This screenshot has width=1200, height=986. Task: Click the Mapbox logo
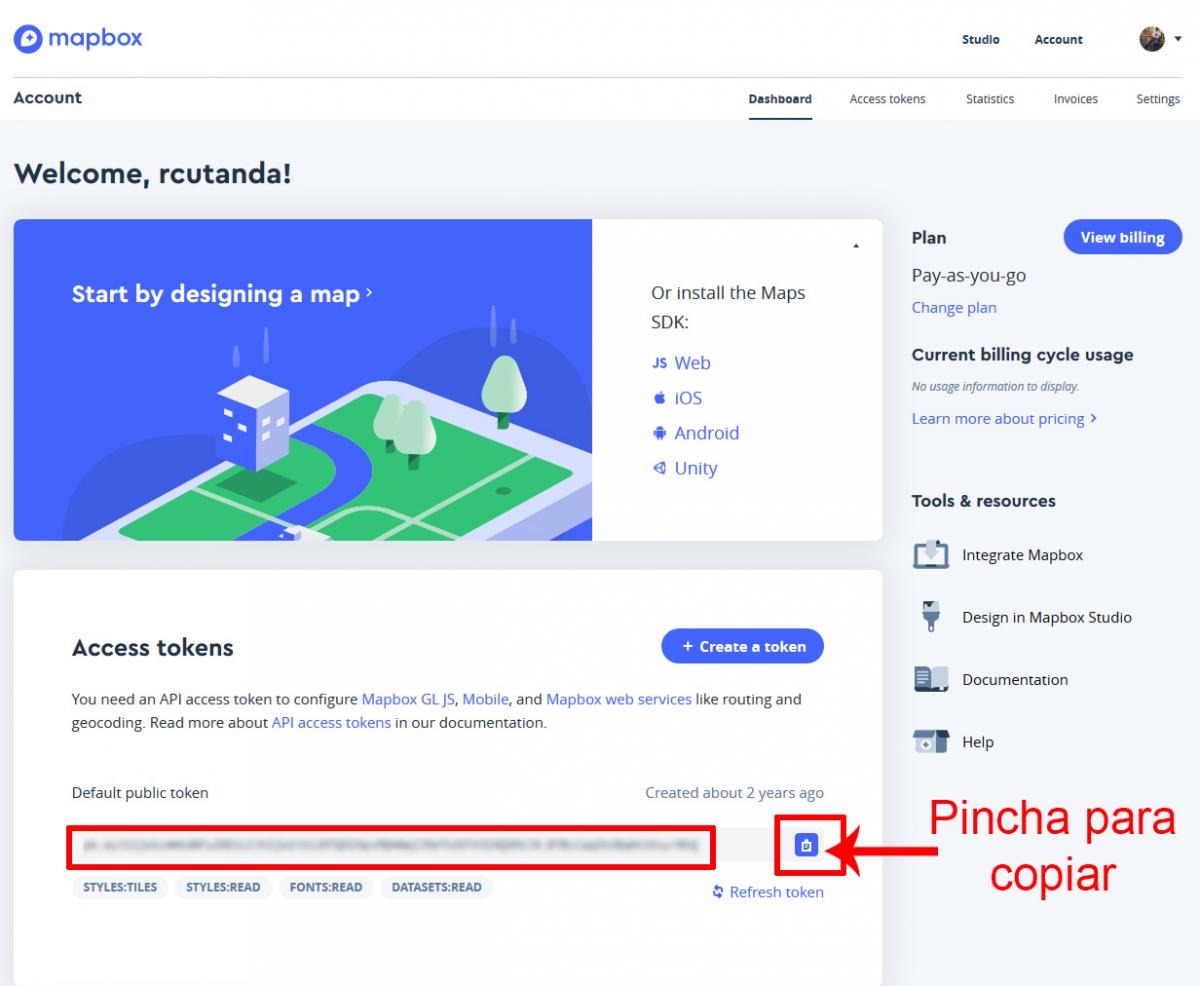tap(78, 39)
